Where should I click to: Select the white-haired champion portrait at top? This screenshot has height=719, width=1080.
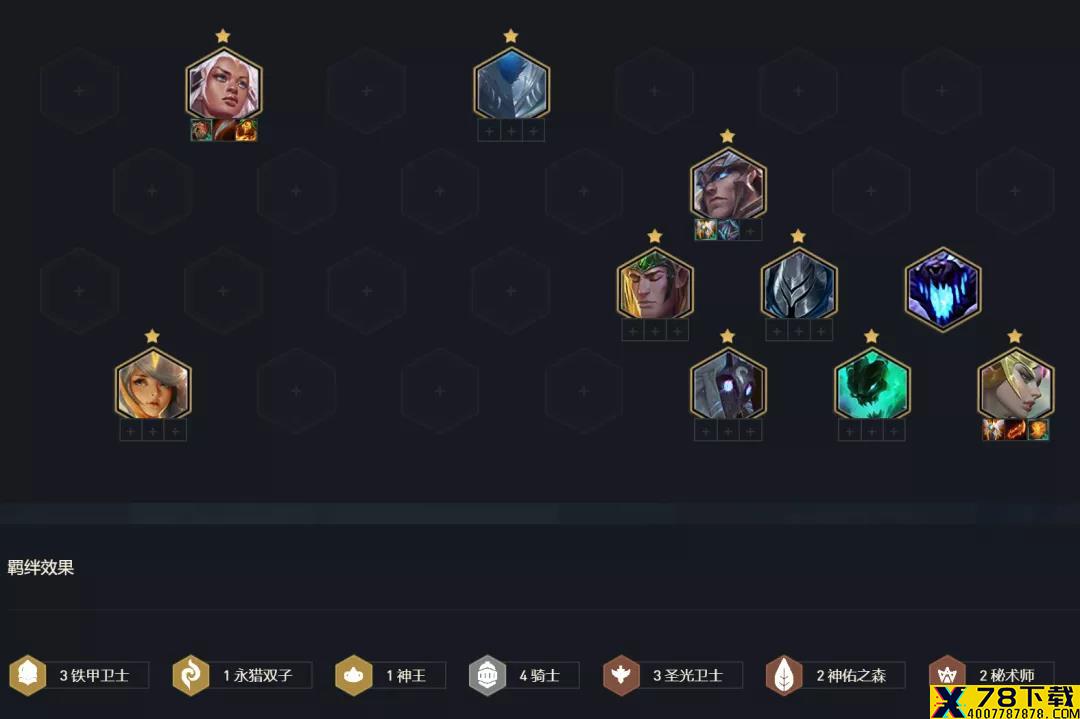[x=223, y=85]
